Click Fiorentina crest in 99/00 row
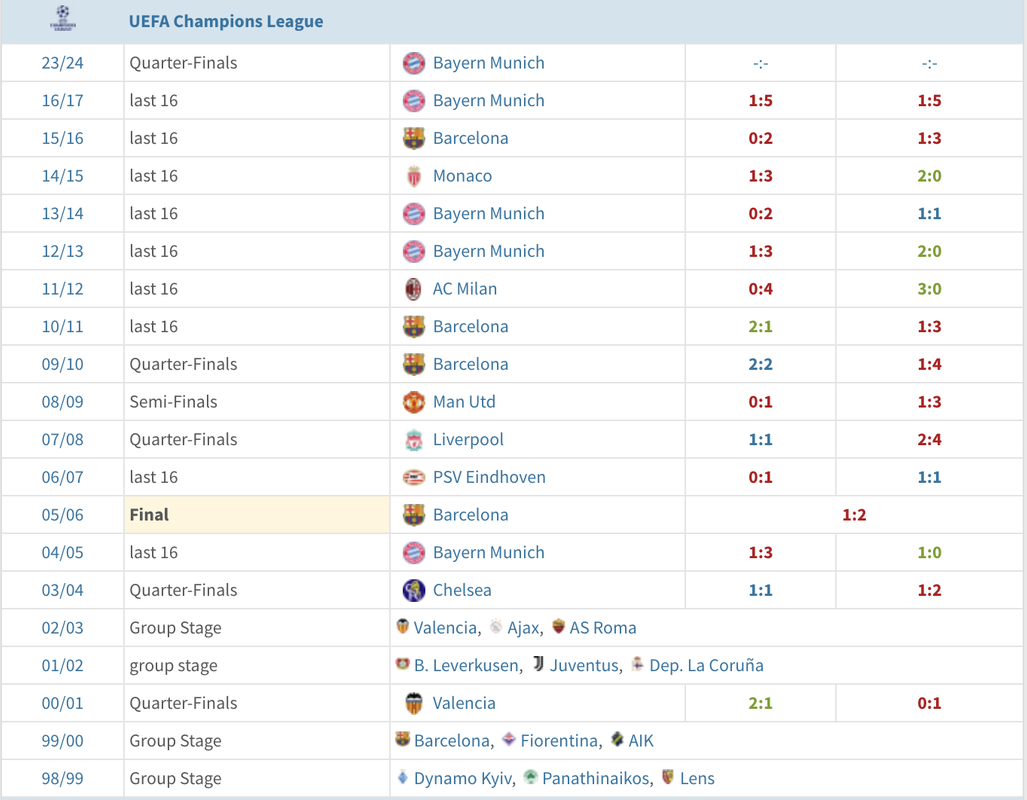 coord(509,740)
